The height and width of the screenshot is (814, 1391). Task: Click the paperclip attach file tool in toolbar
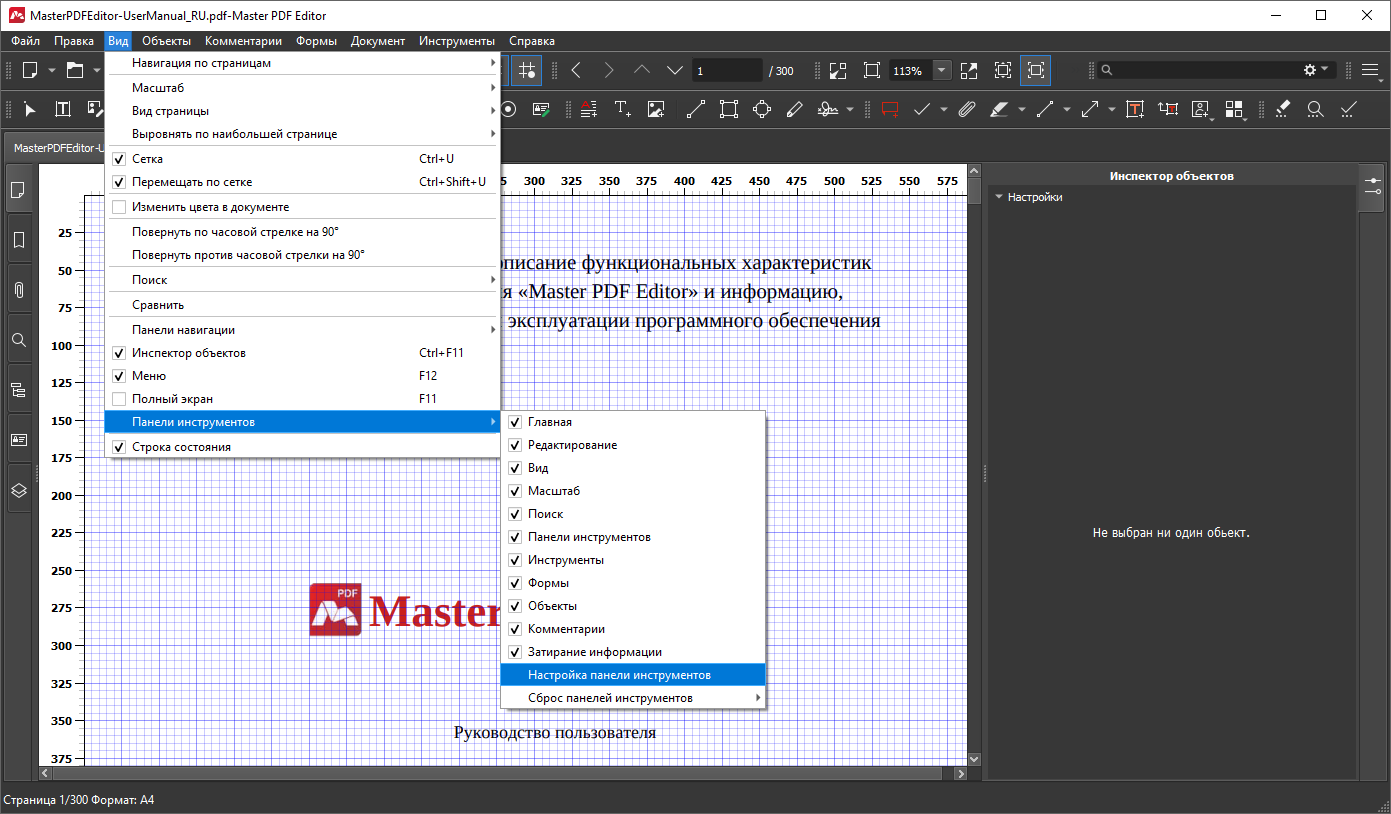(966, 109)
